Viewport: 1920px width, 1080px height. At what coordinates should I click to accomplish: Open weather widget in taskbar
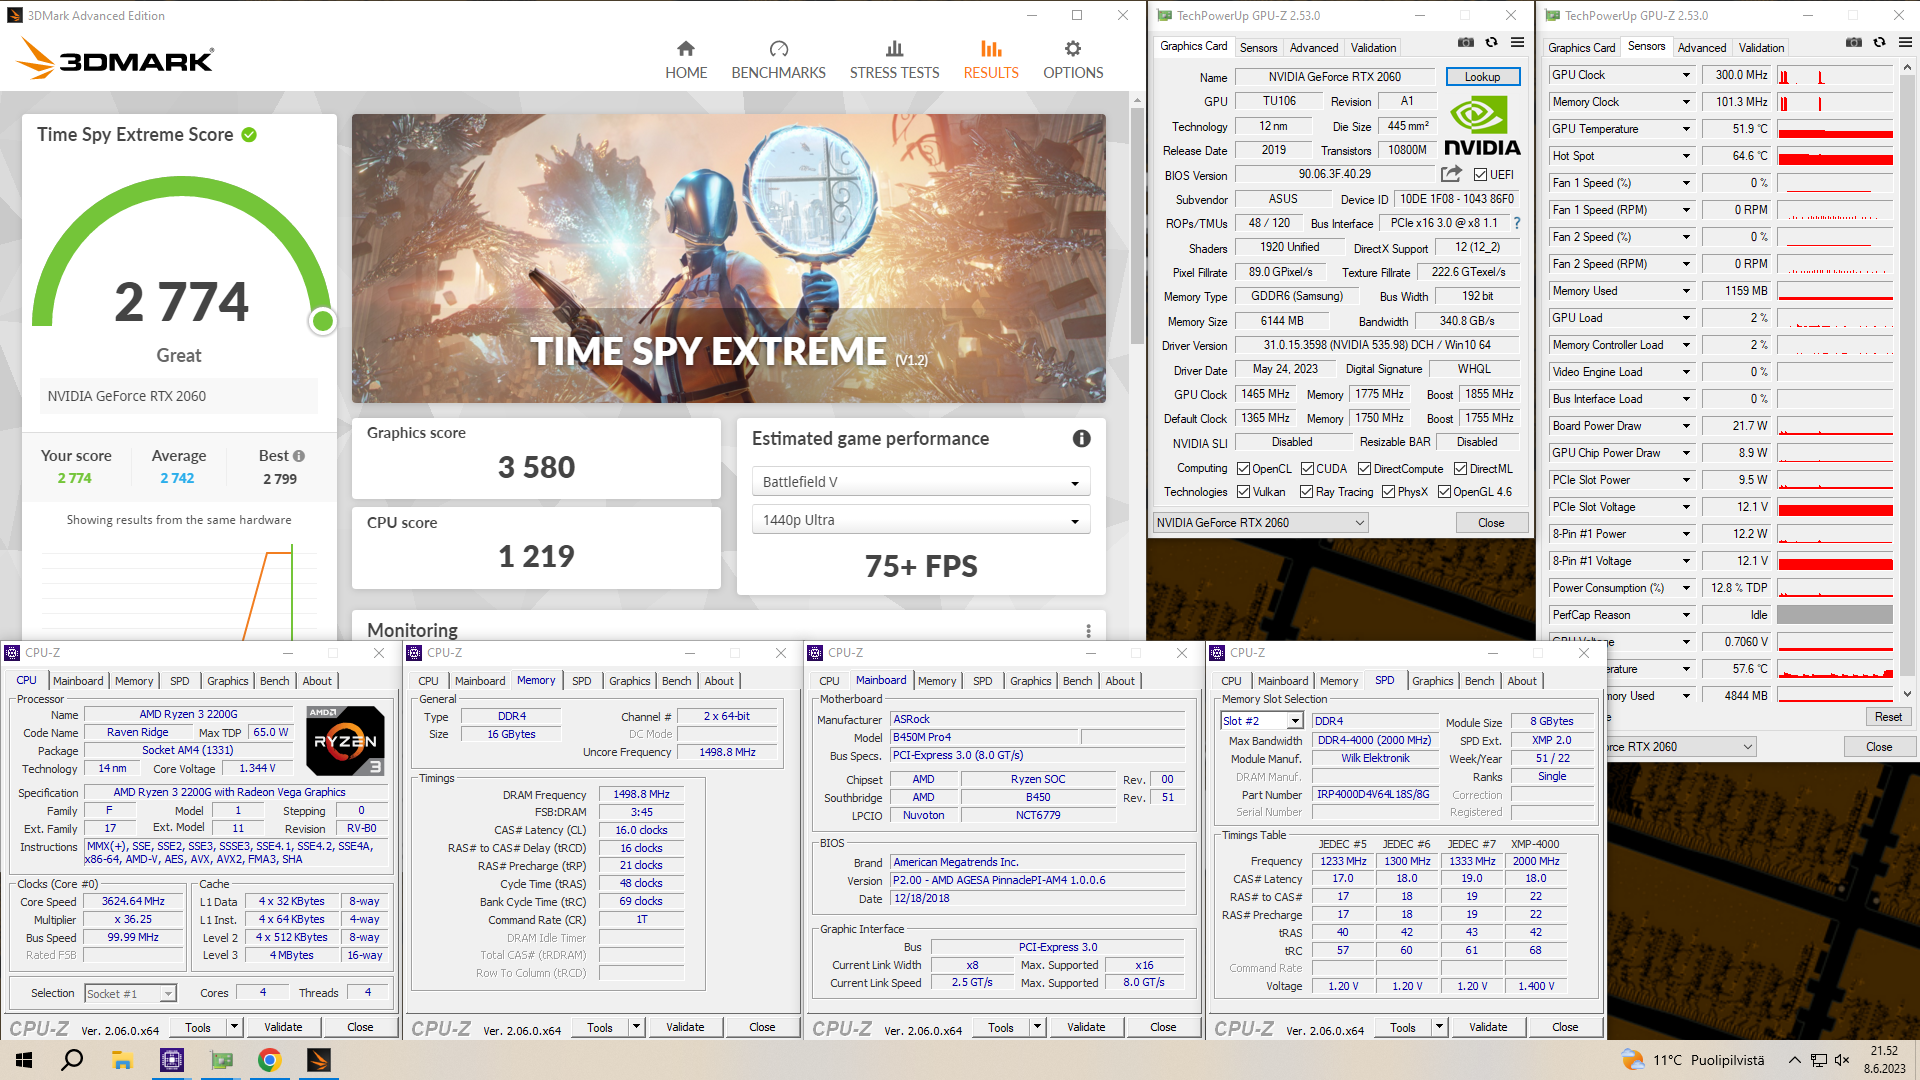pyautogui.click(x=1692, y=1060)
